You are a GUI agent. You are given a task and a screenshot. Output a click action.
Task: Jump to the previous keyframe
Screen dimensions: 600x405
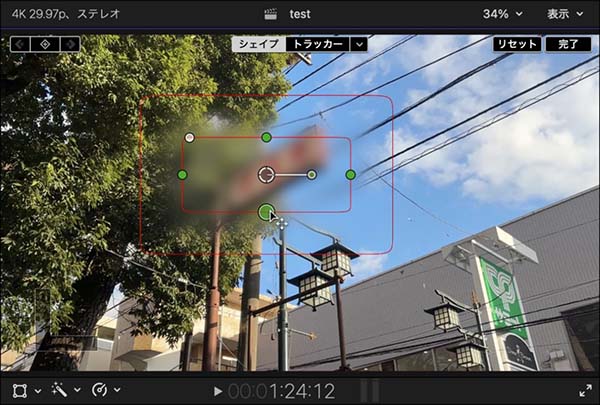(x=20, y=44)
